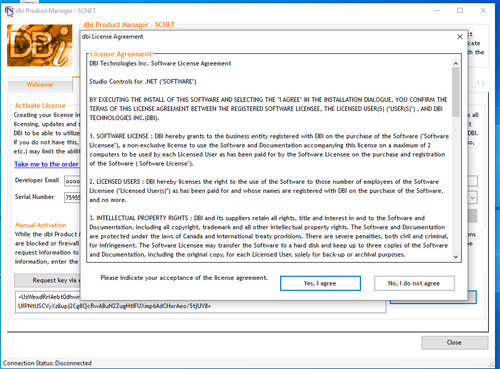Click the Serial Number input field

tap(72, 197)
